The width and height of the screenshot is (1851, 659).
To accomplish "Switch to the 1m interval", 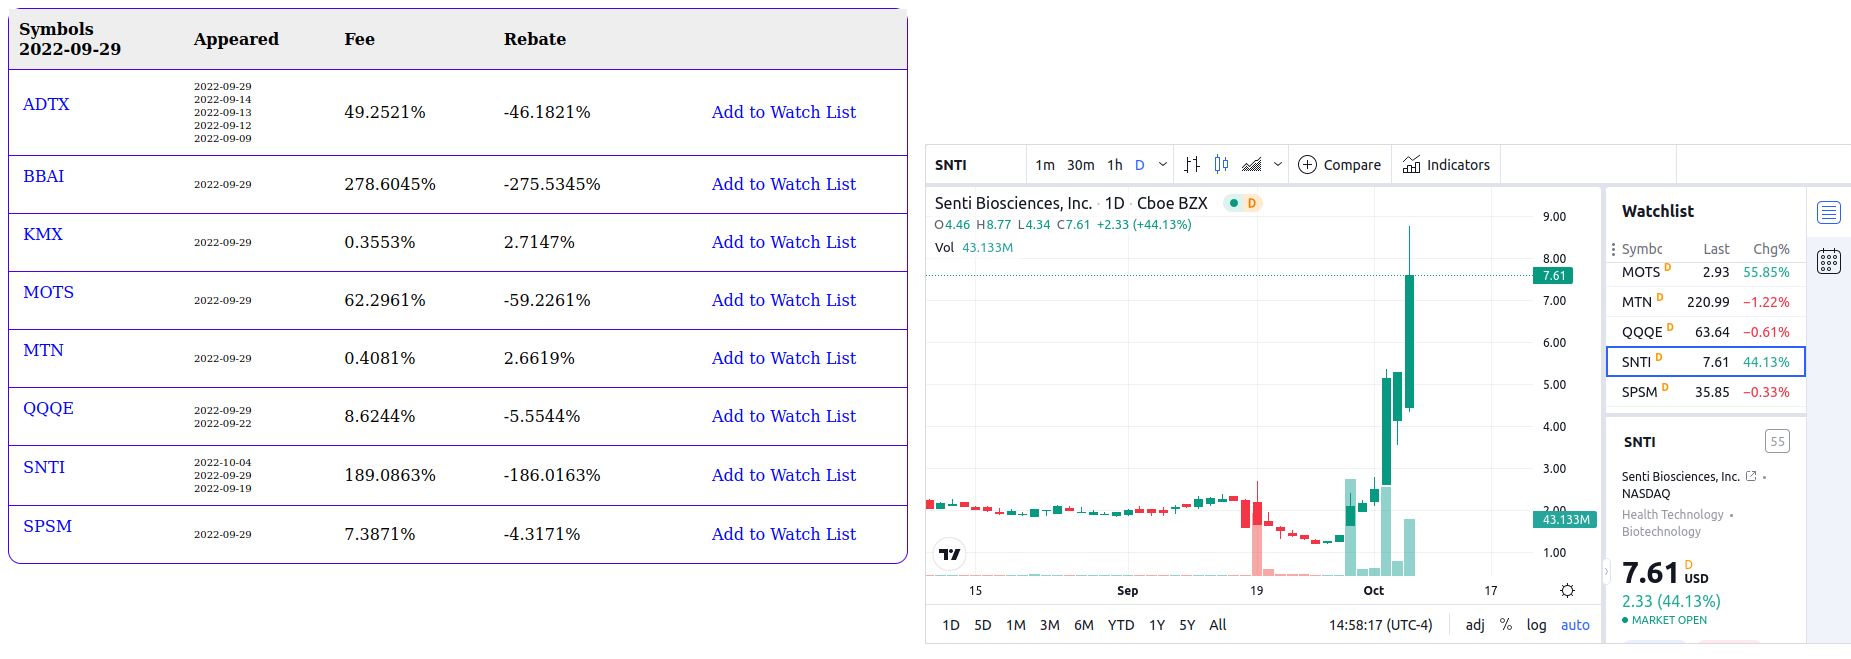I will [1045, 165].
